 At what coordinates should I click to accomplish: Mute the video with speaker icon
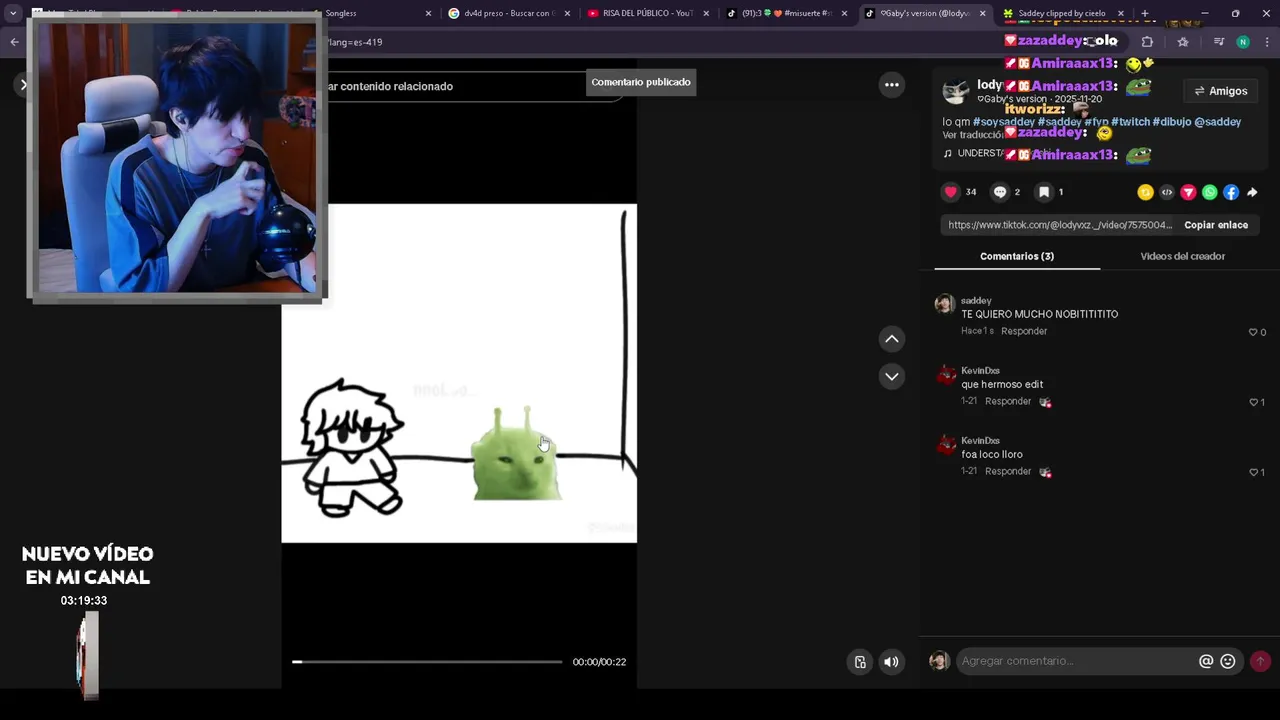tap(891, 662)
